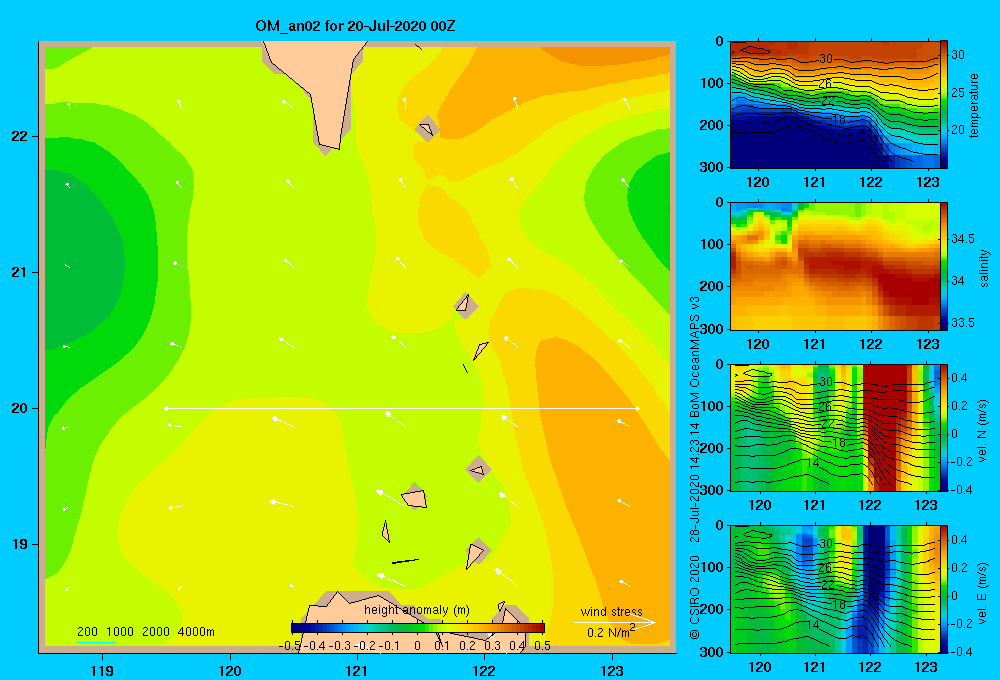Viewport: 1000px width, 680px height.
Task: Click the '30' contour label in temperature panel
Action: click(x=825, y=59)
